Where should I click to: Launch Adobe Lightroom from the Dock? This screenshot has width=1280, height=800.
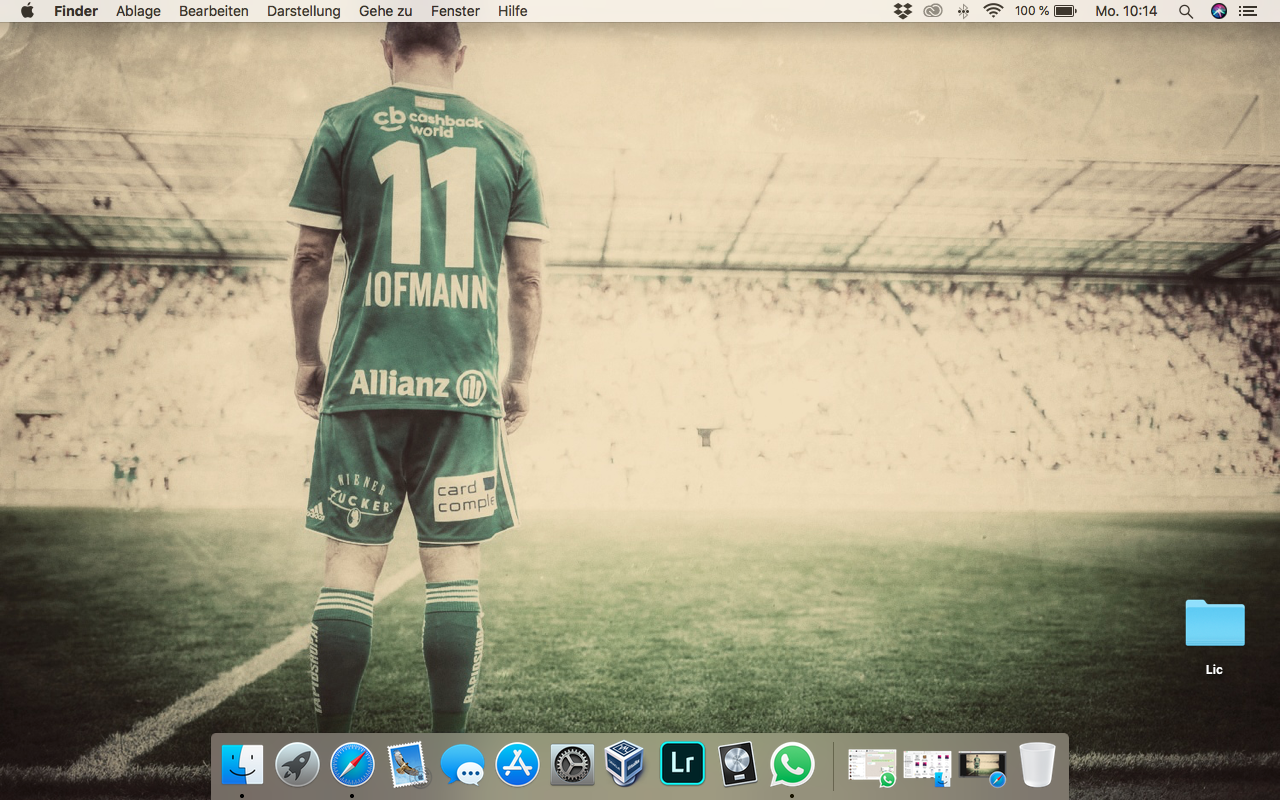tap(682, 763)
